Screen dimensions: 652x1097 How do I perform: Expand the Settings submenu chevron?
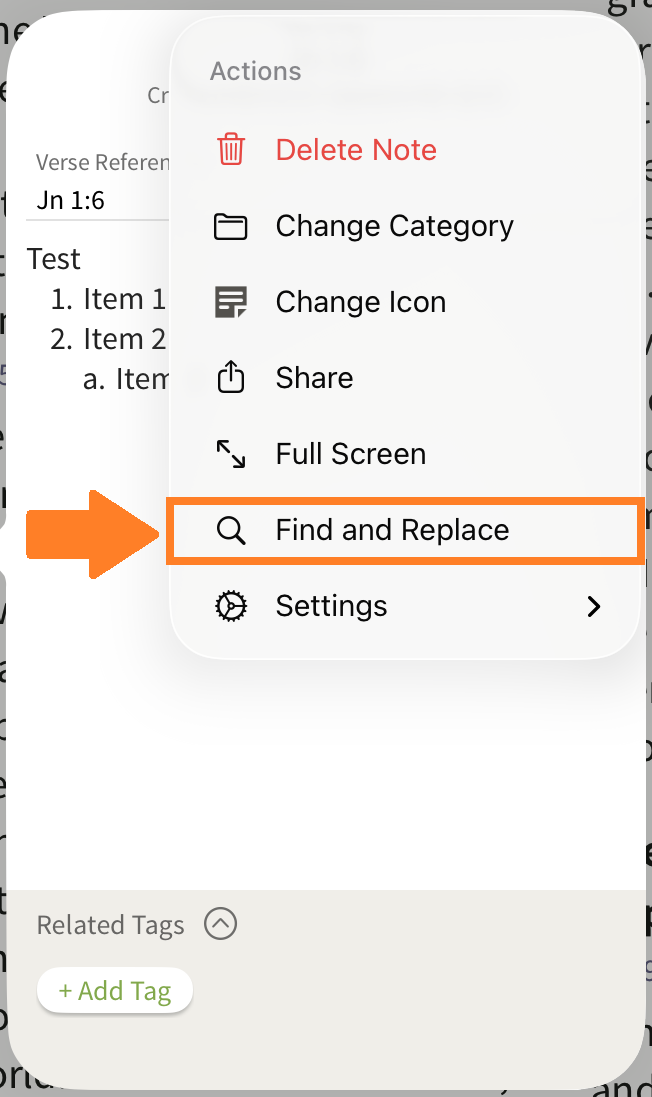(x=594, y=606)
